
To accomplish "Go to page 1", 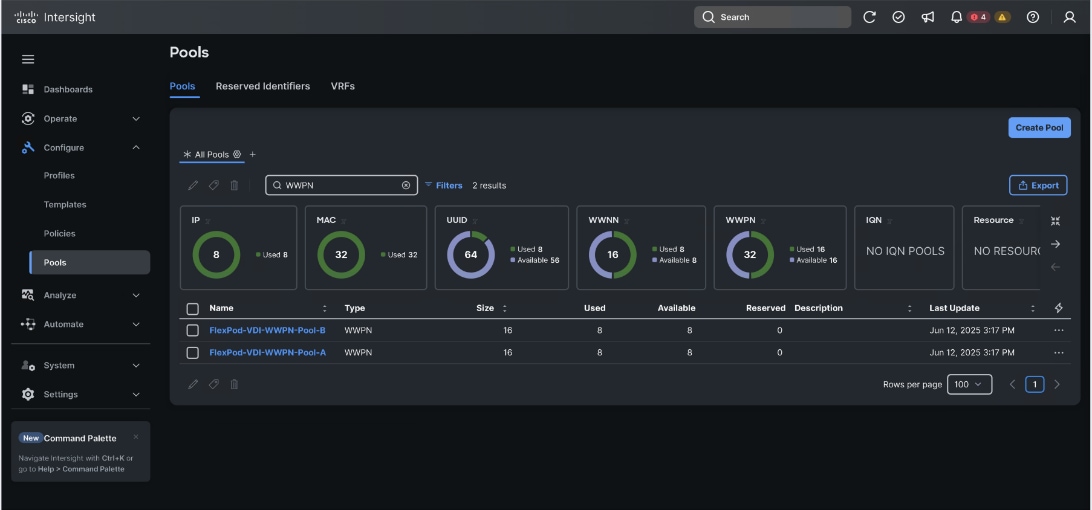I will coord(1035,385).
